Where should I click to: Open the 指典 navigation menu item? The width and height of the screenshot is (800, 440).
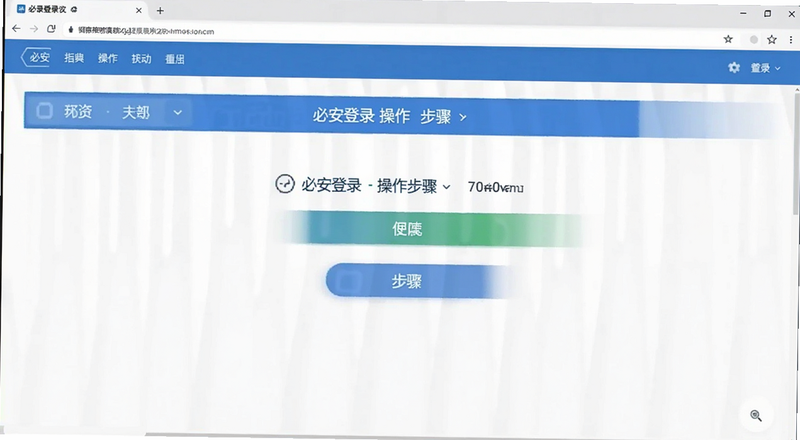click(x=74, y=58)
